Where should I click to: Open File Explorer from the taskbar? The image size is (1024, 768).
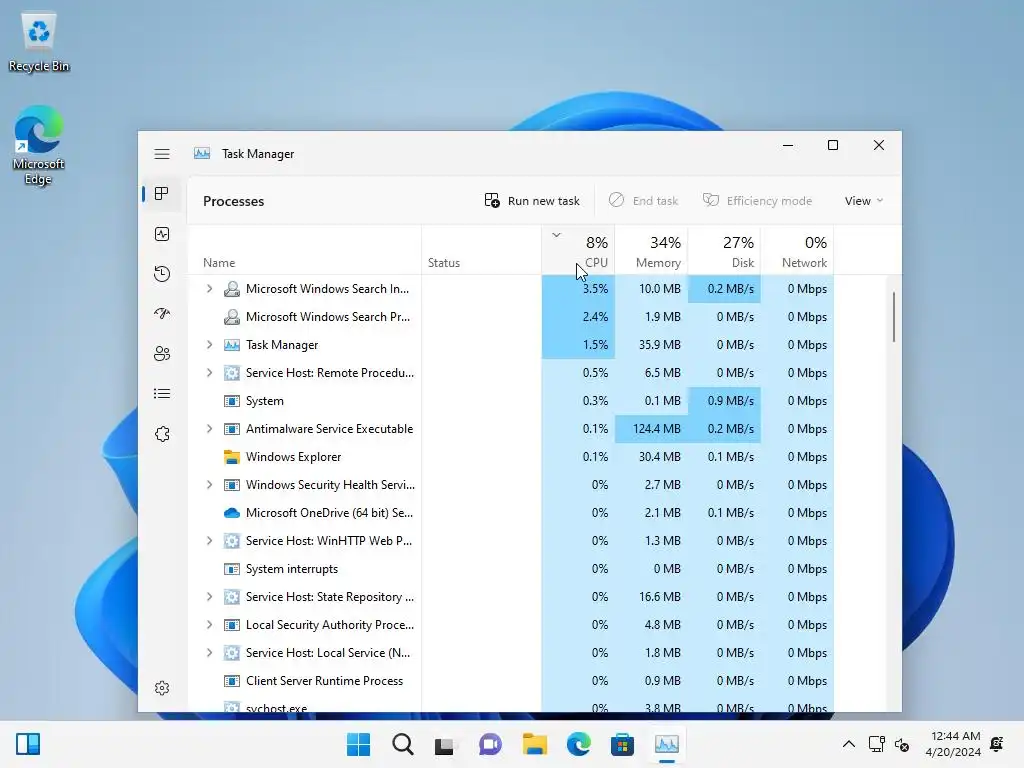534,744
